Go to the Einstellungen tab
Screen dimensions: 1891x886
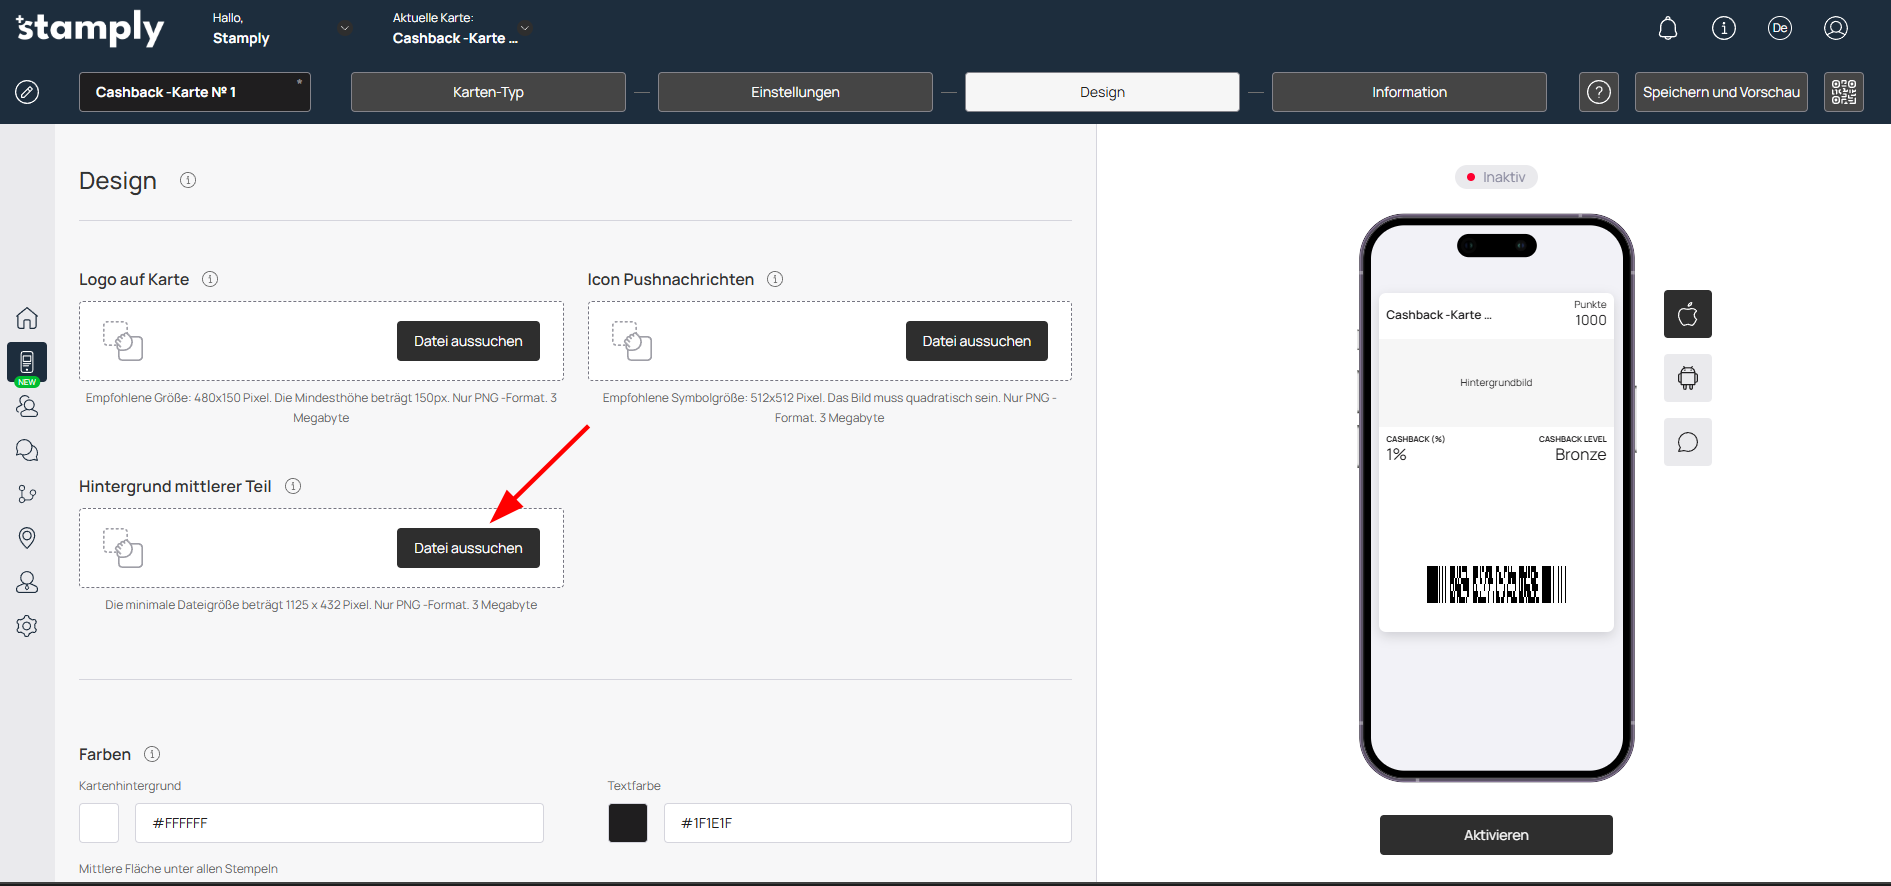(x=795, y=92)
